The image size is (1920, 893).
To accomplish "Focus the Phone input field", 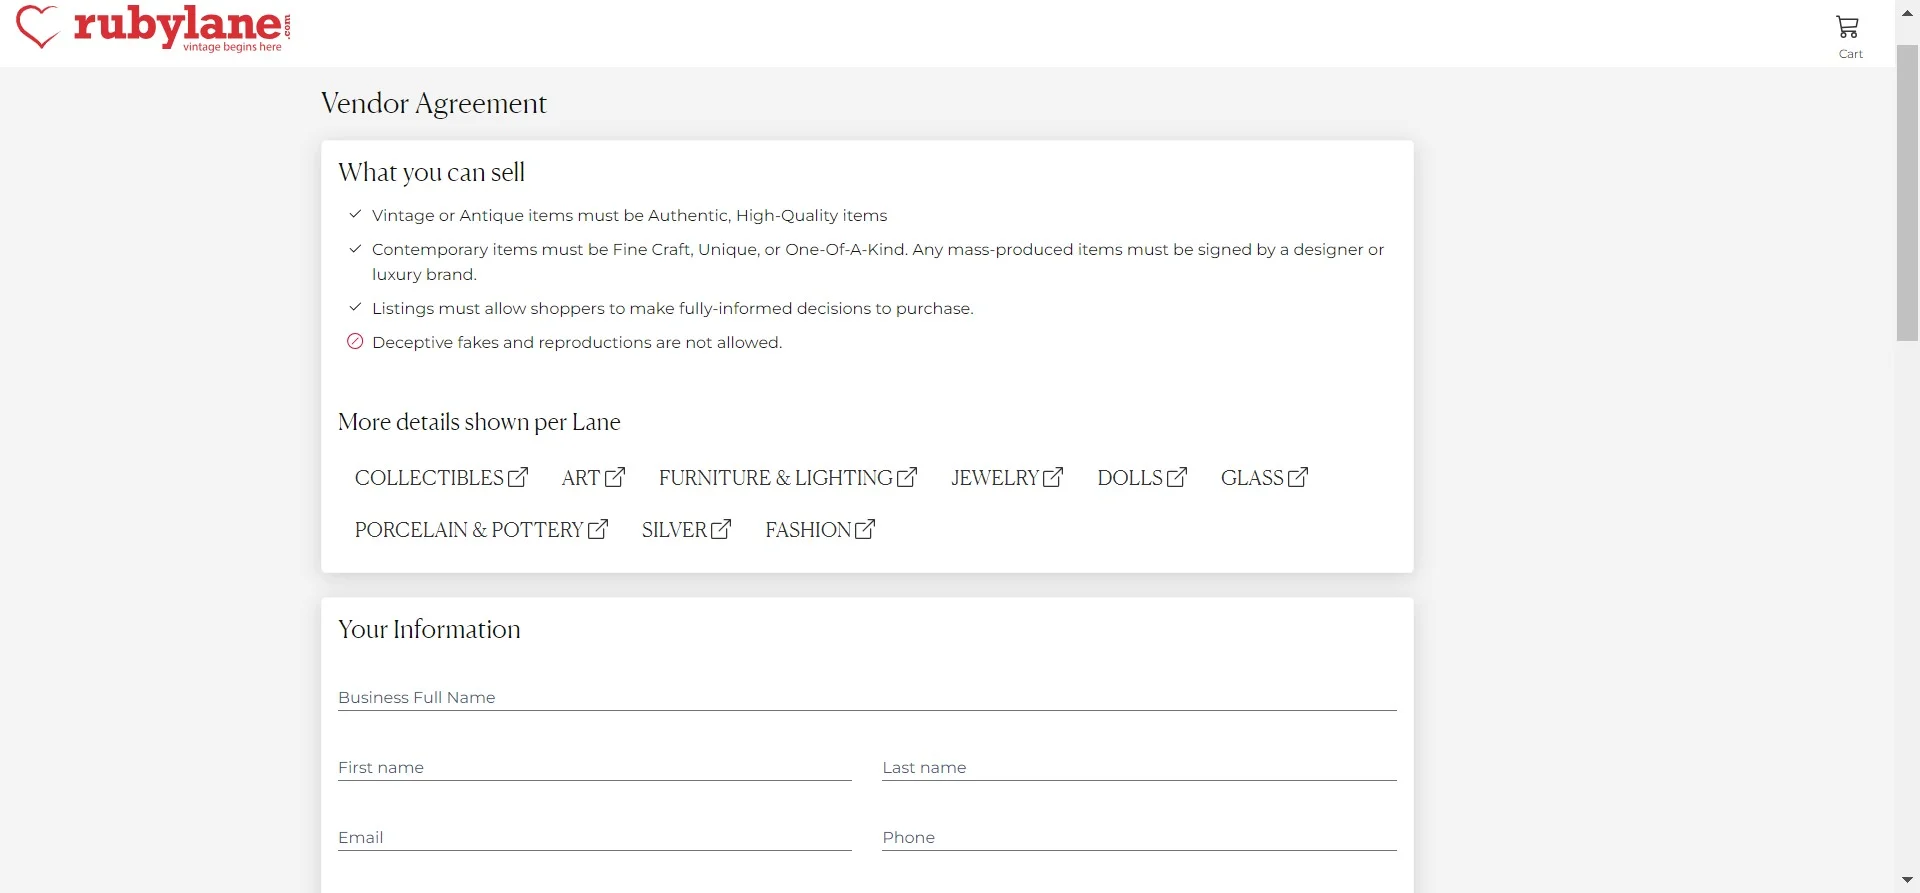I will click(1139, 837).
